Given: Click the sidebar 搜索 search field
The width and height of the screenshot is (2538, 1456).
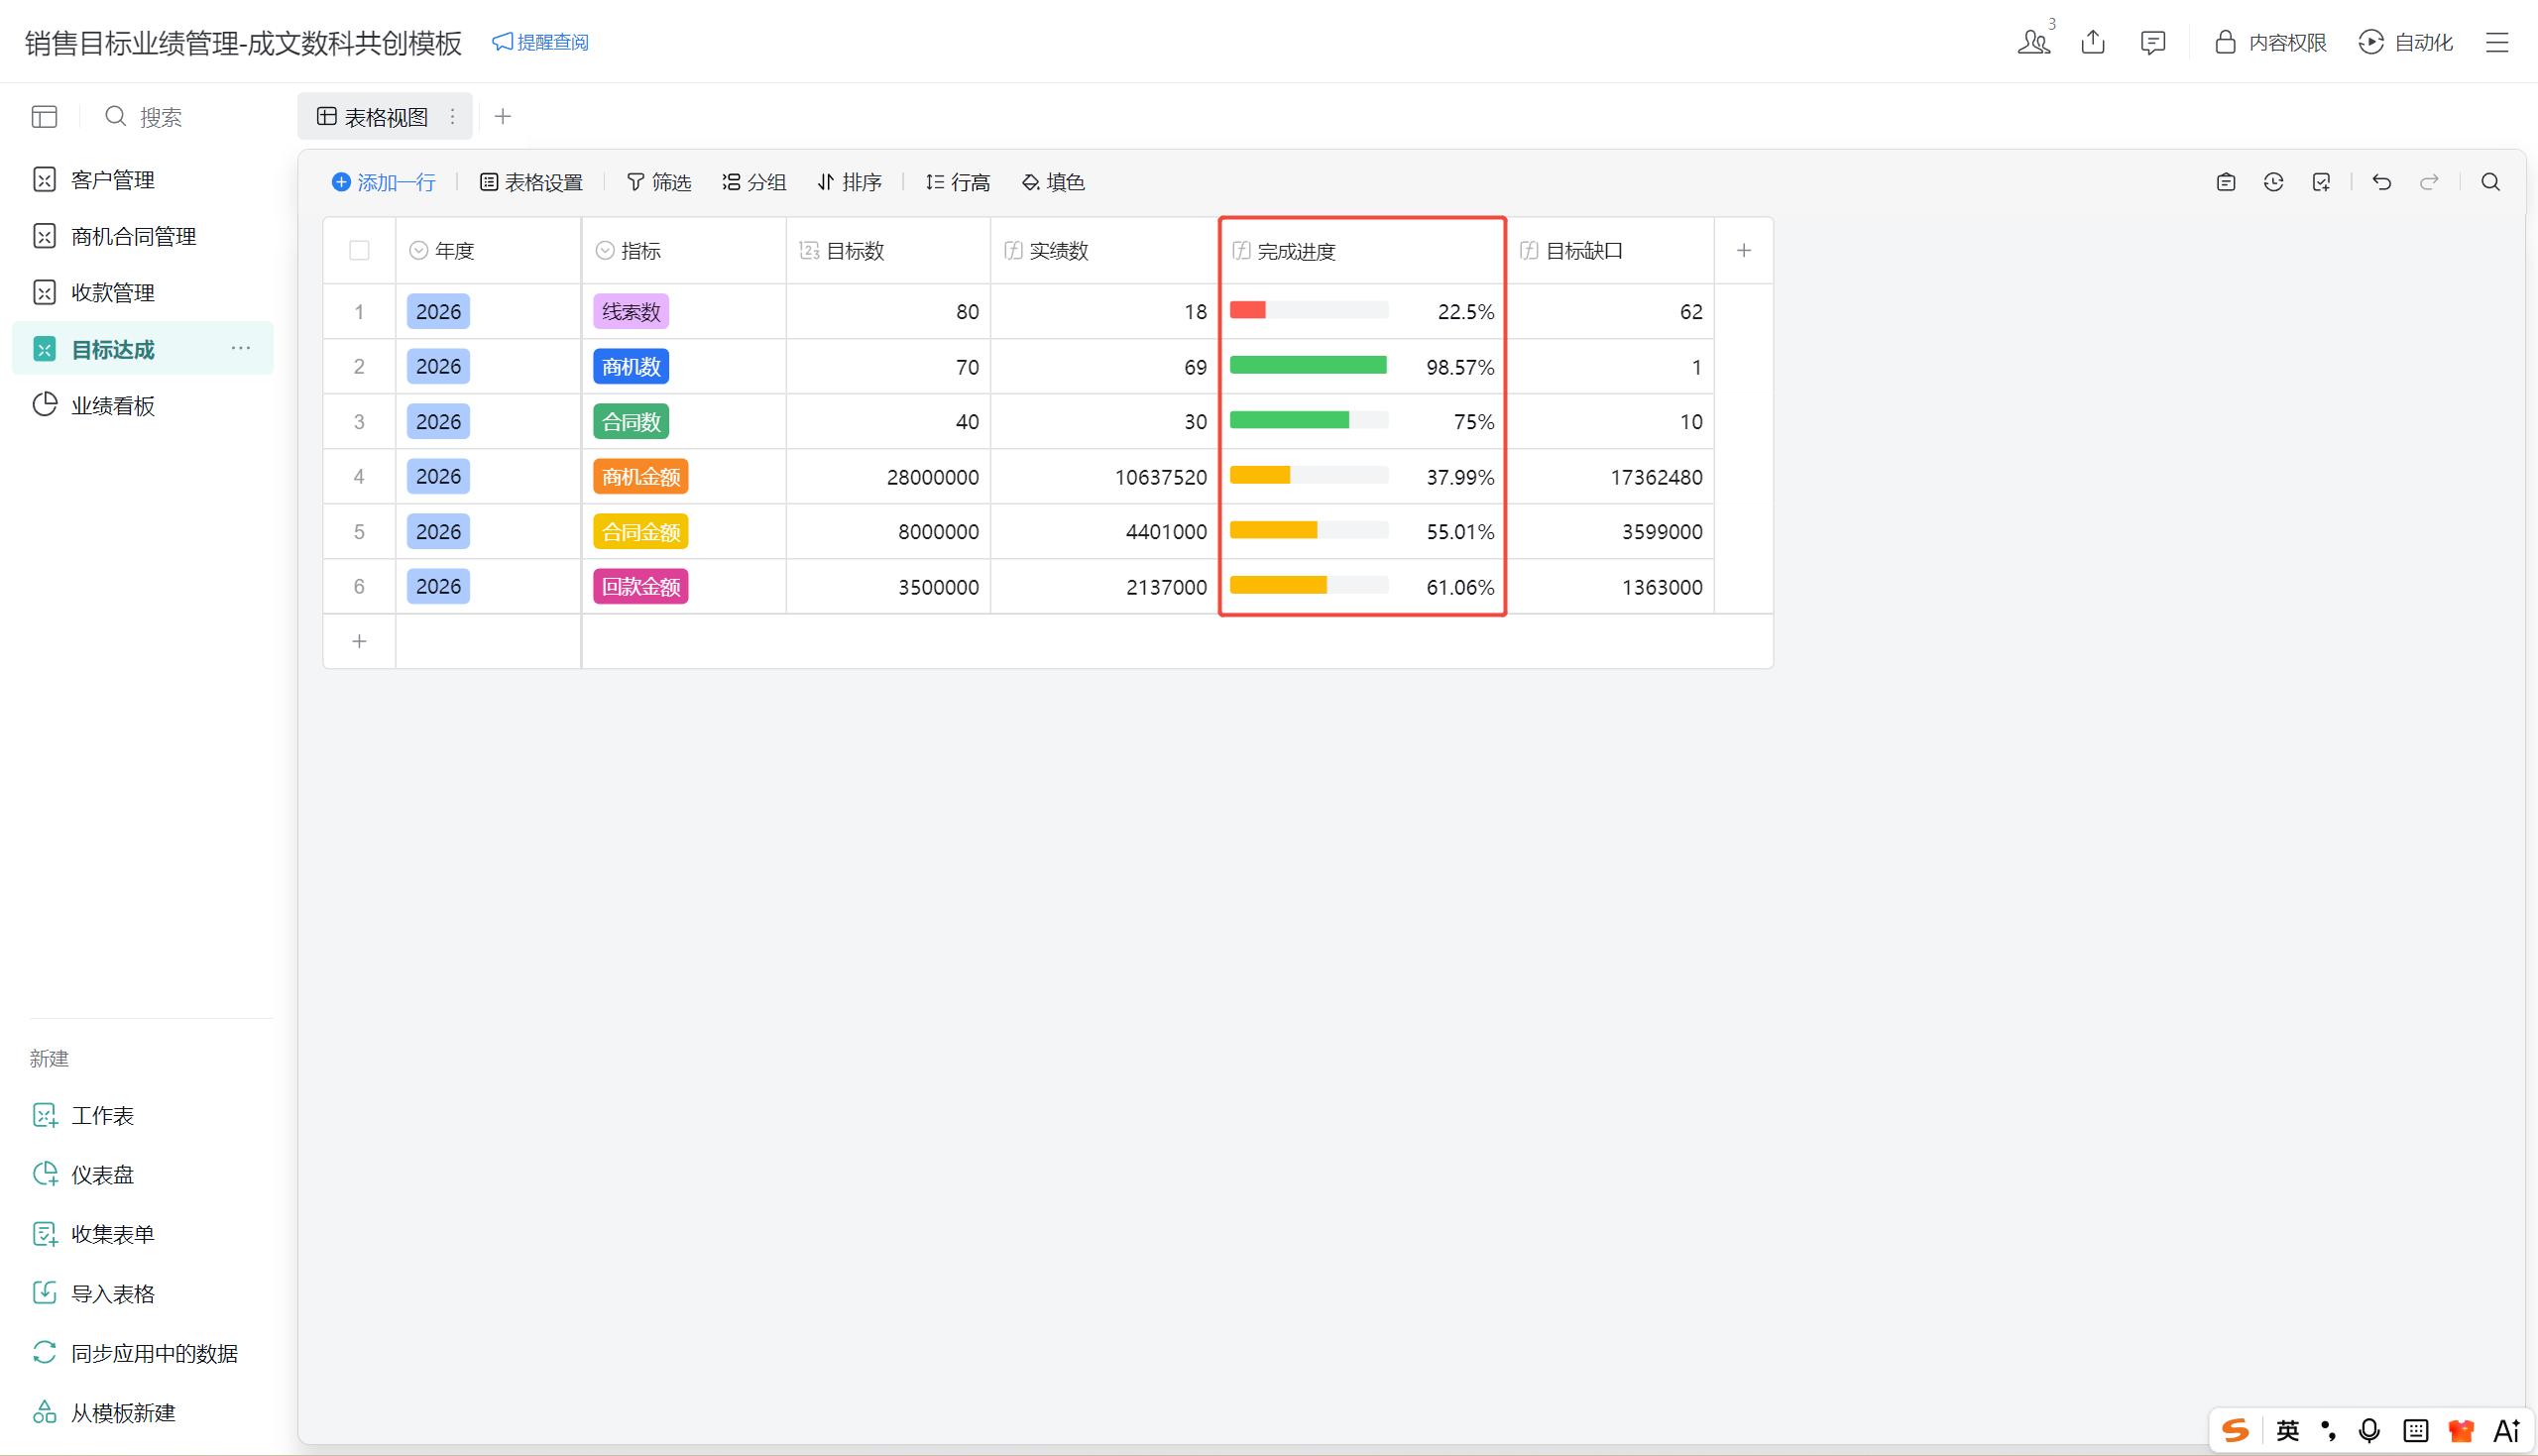Looking at the screenshot, I should (x=160, y=117).
